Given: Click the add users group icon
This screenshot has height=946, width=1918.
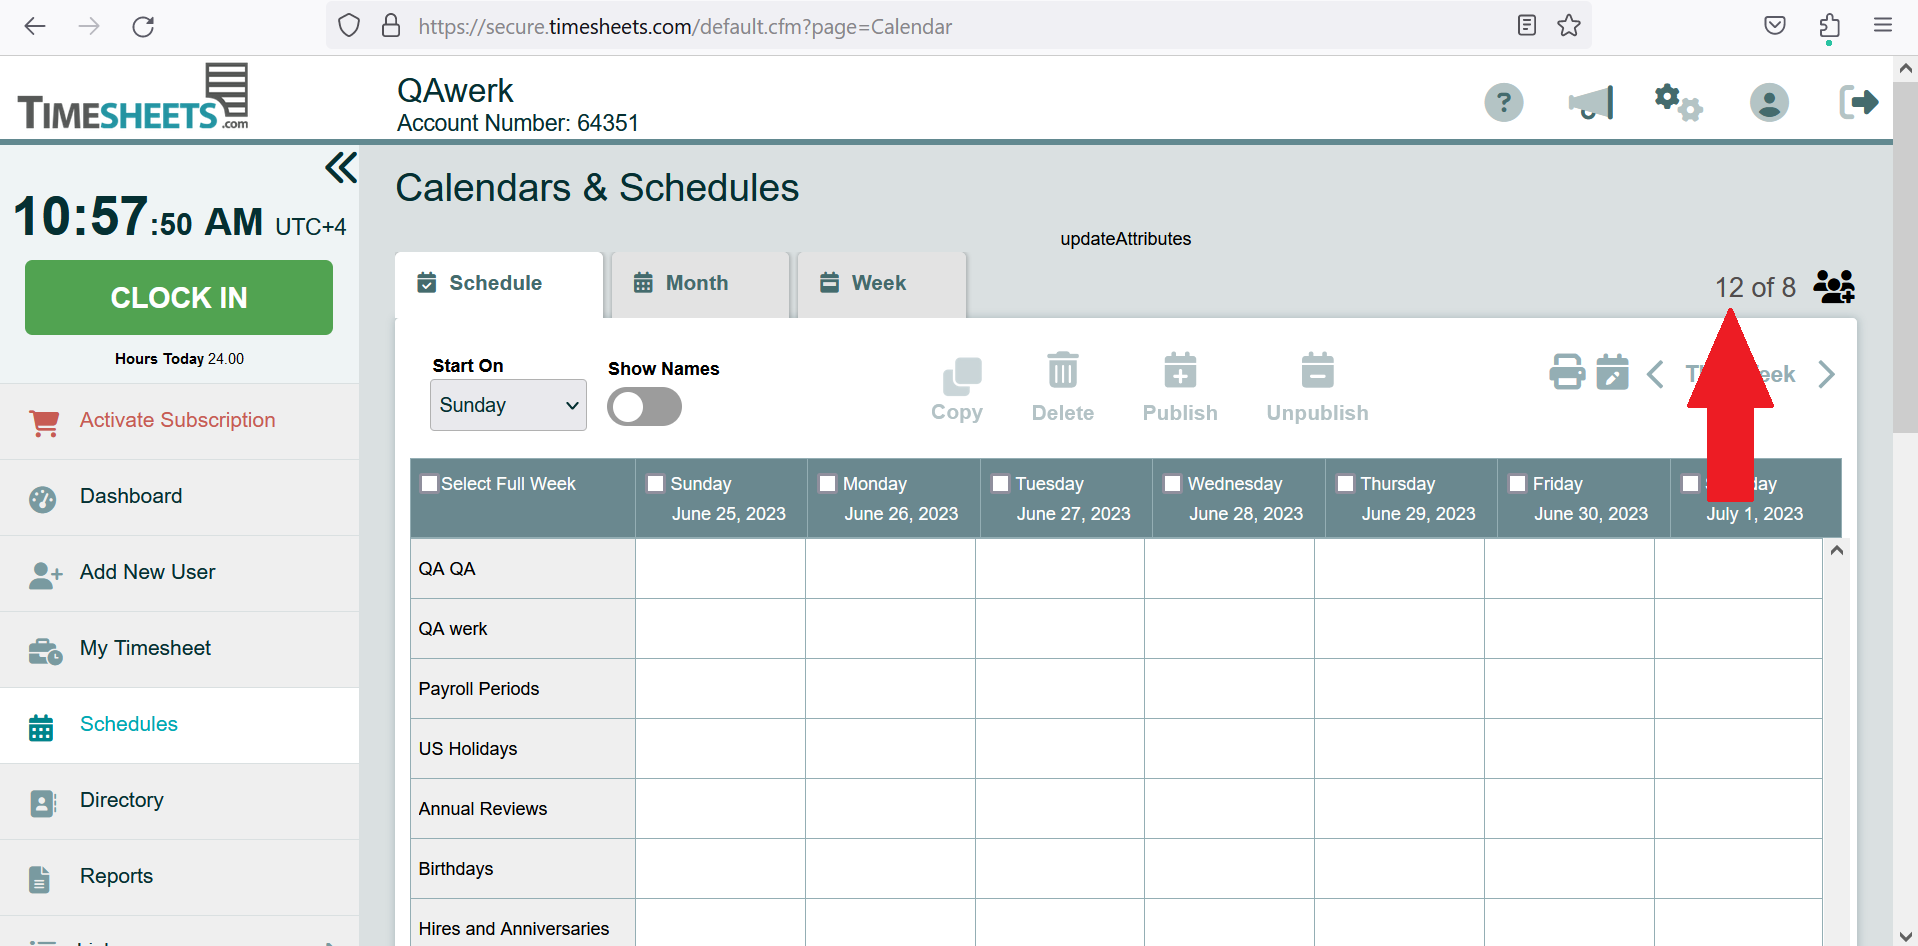Looking at the screenshot, I should [x=1834, y=287].
